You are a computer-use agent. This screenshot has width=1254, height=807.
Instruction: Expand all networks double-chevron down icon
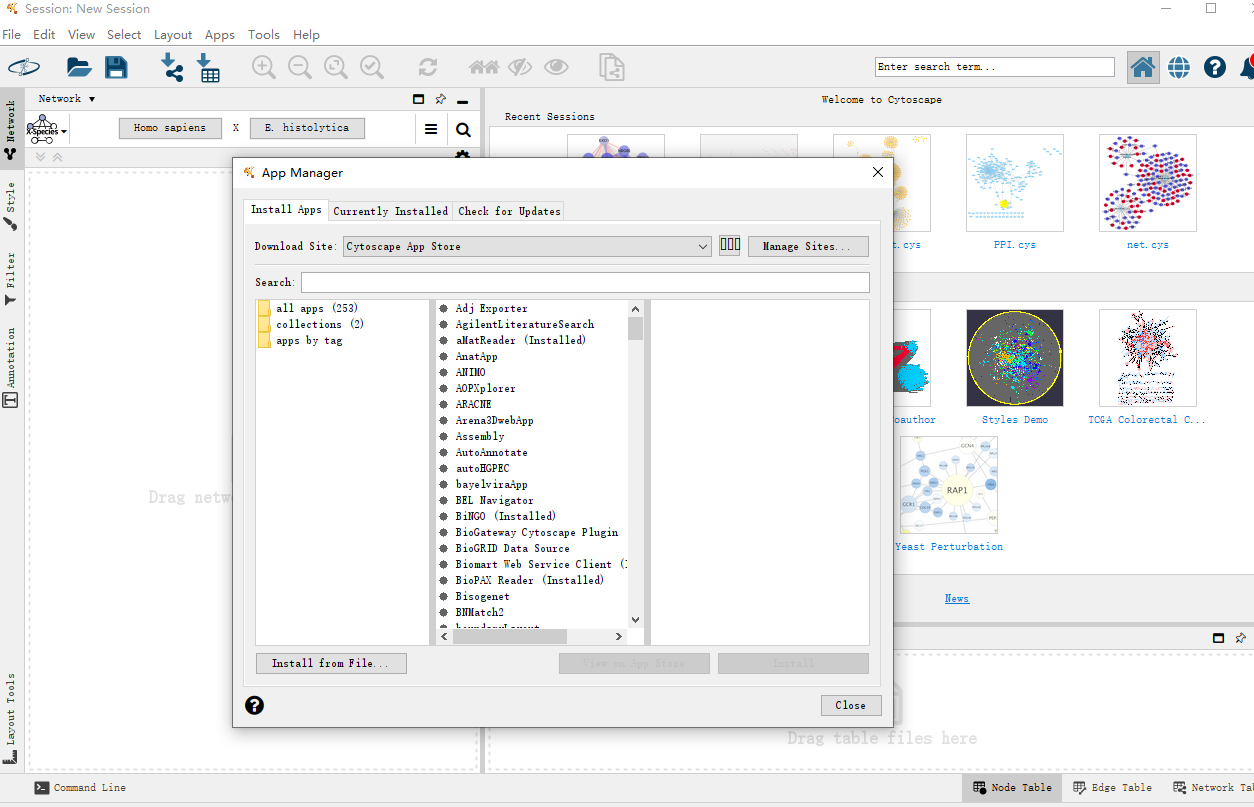41,156
